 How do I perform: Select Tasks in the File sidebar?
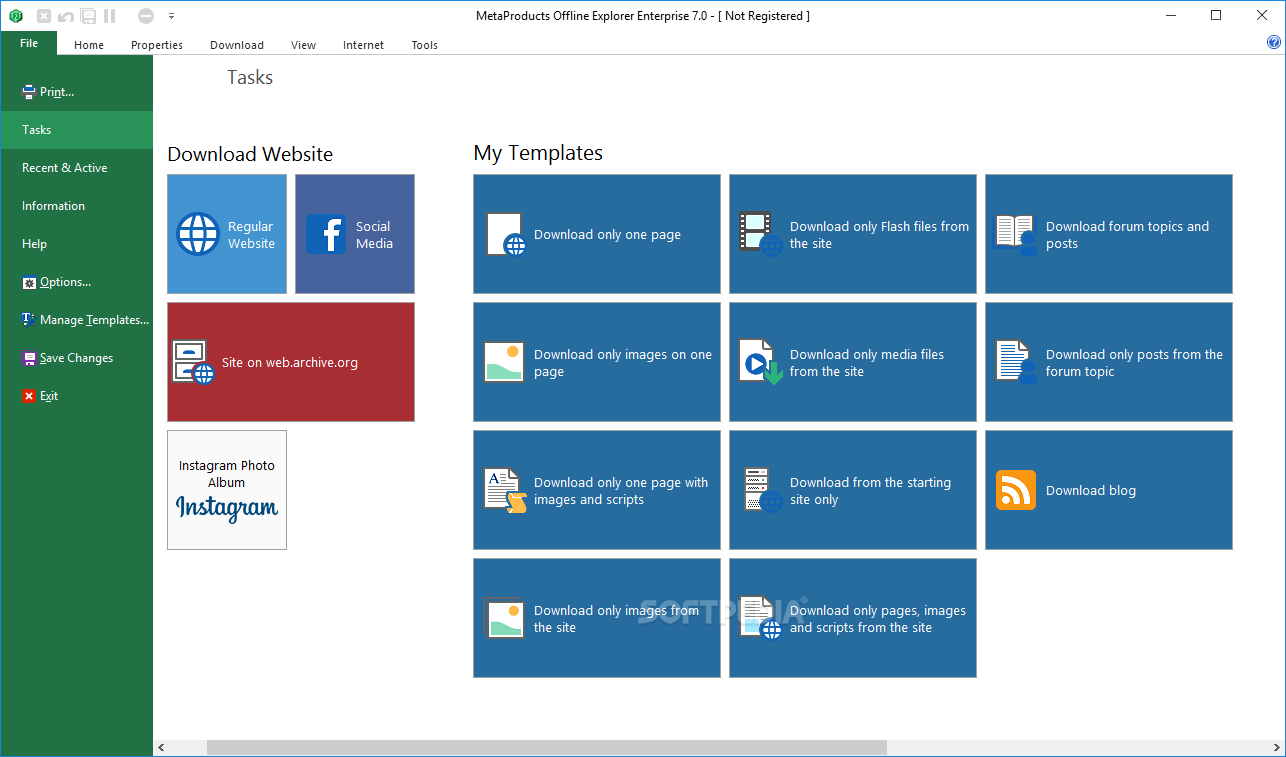point(77,130)
